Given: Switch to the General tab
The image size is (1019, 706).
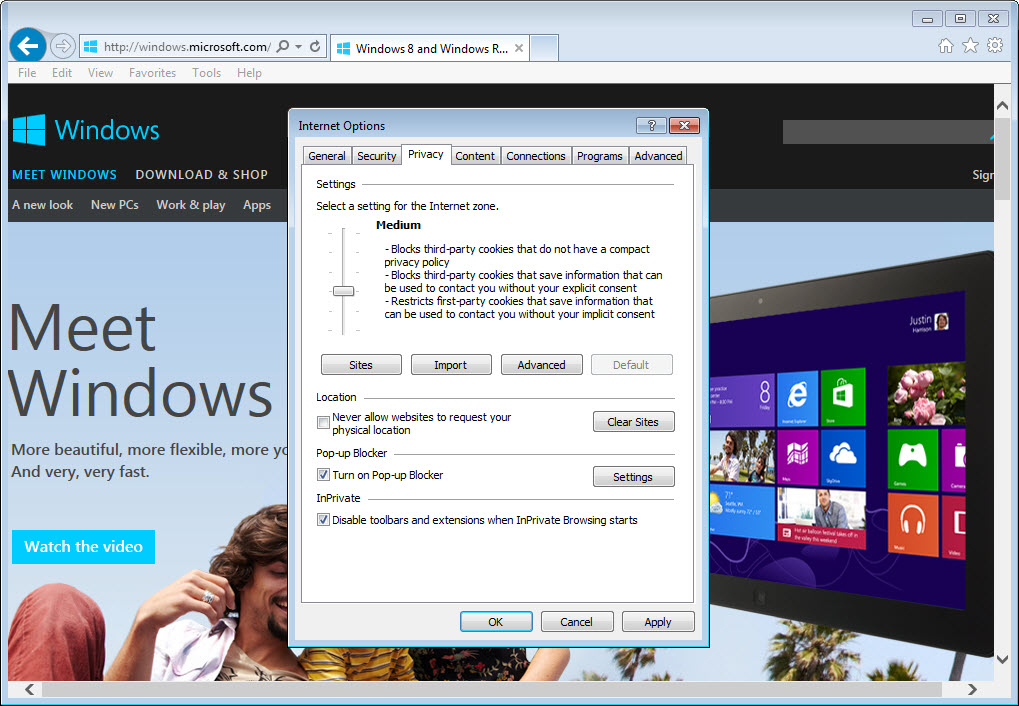Looking at the screenshot, I should tap(327, 156).
